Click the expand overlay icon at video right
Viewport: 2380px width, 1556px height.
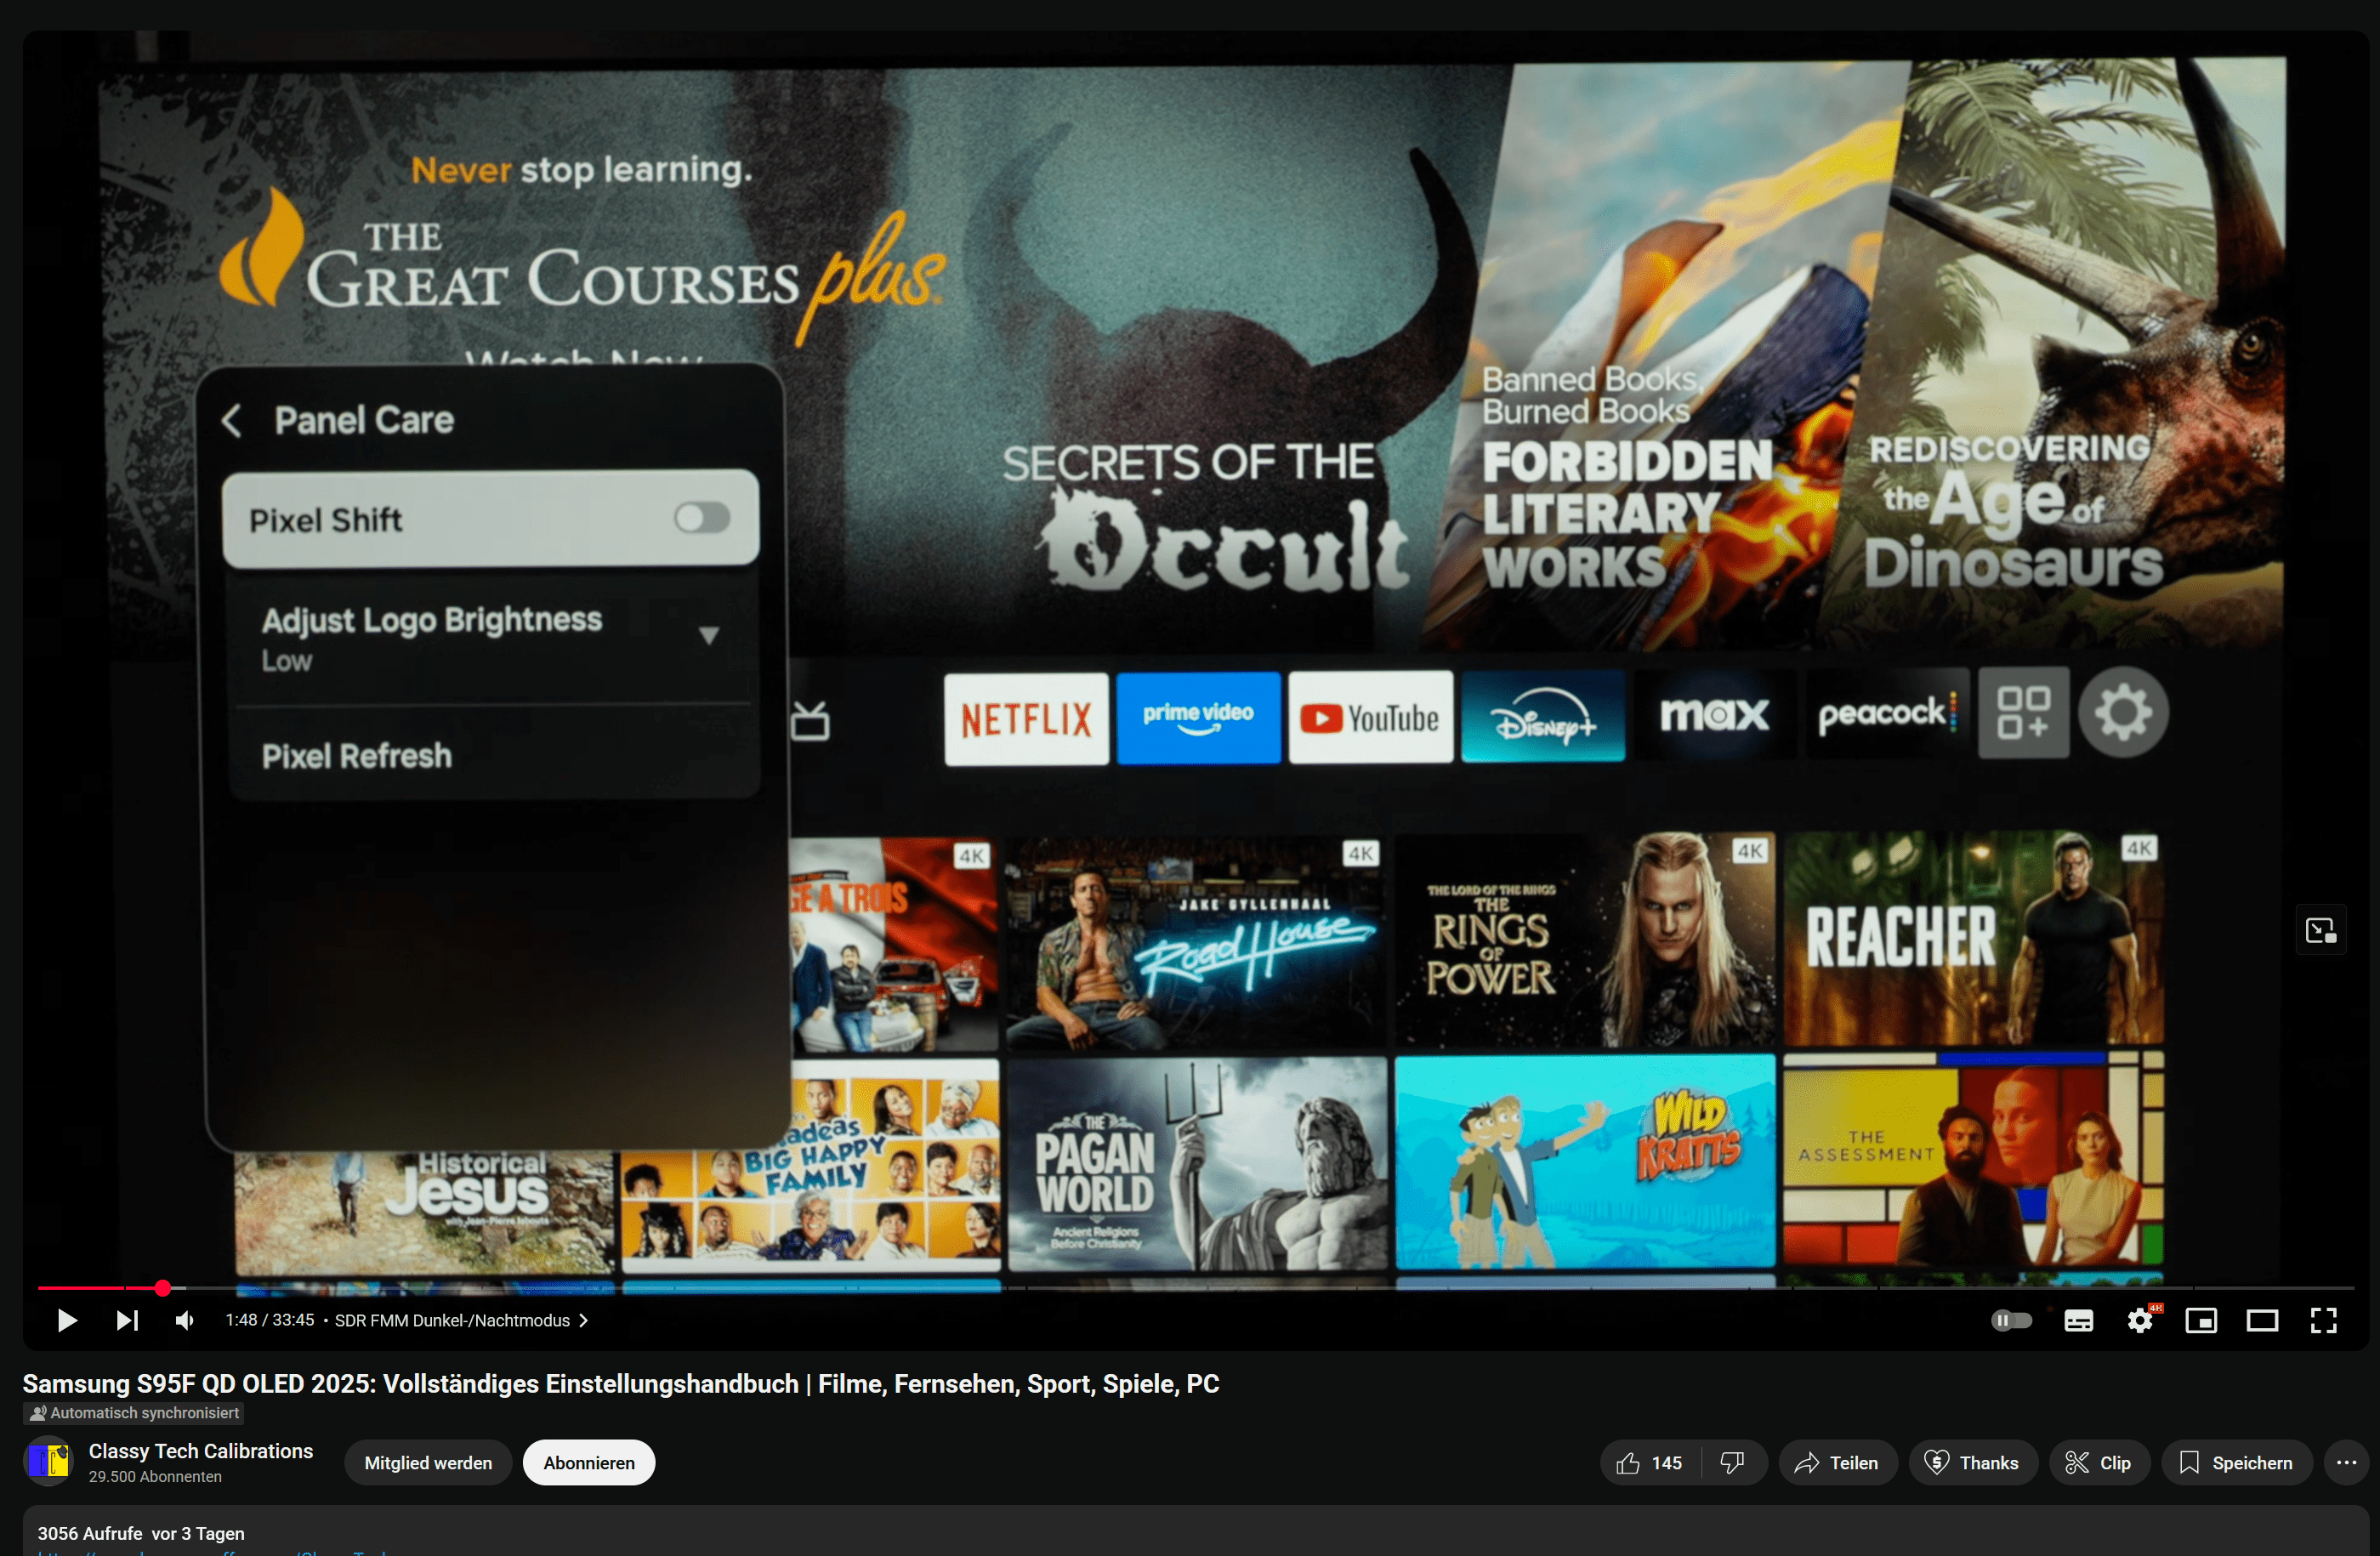pyautogui.click(x=2320, y=931)
